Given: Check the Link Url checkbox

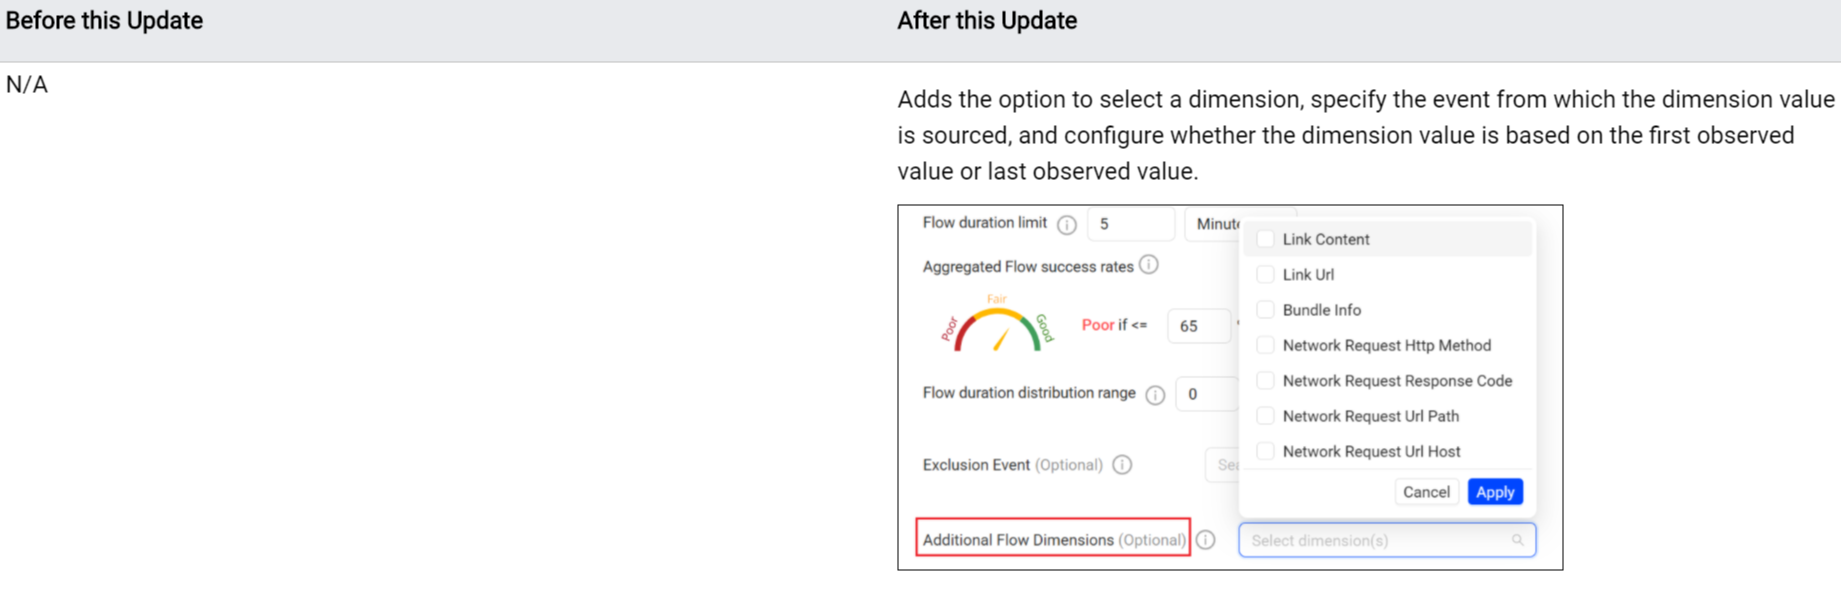Looking at the screenshot, I should click(x=1265, y=274).
